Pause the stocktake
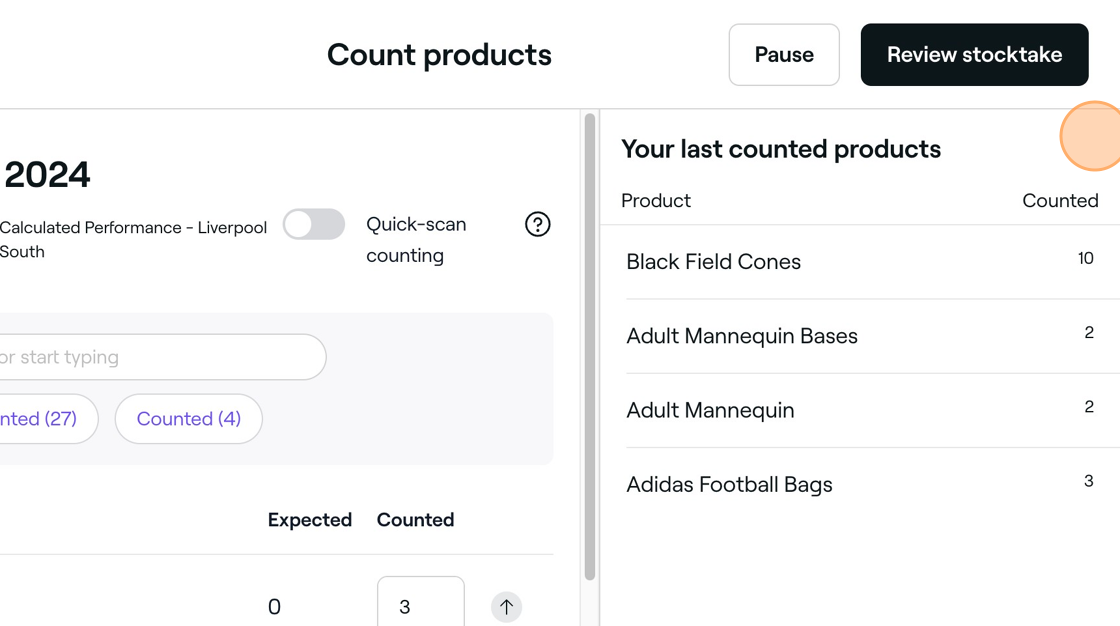Screen dimensions: 1120x626 (784, 55)
